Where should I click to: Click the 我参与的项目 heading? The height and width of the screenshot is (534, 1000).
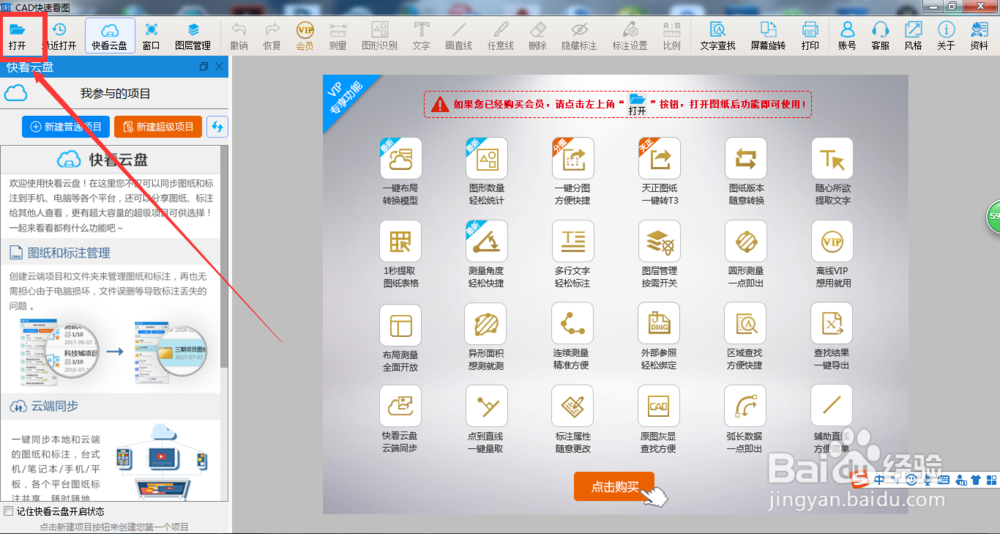[115, 94]
